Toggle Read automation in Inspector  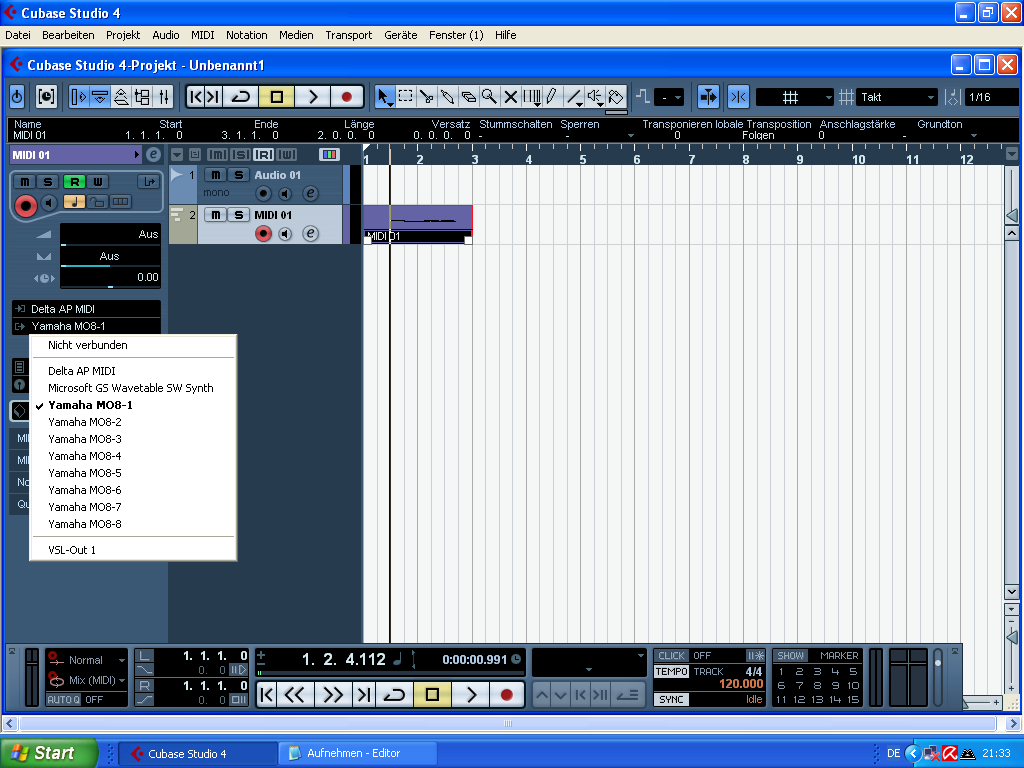point(74,182)
